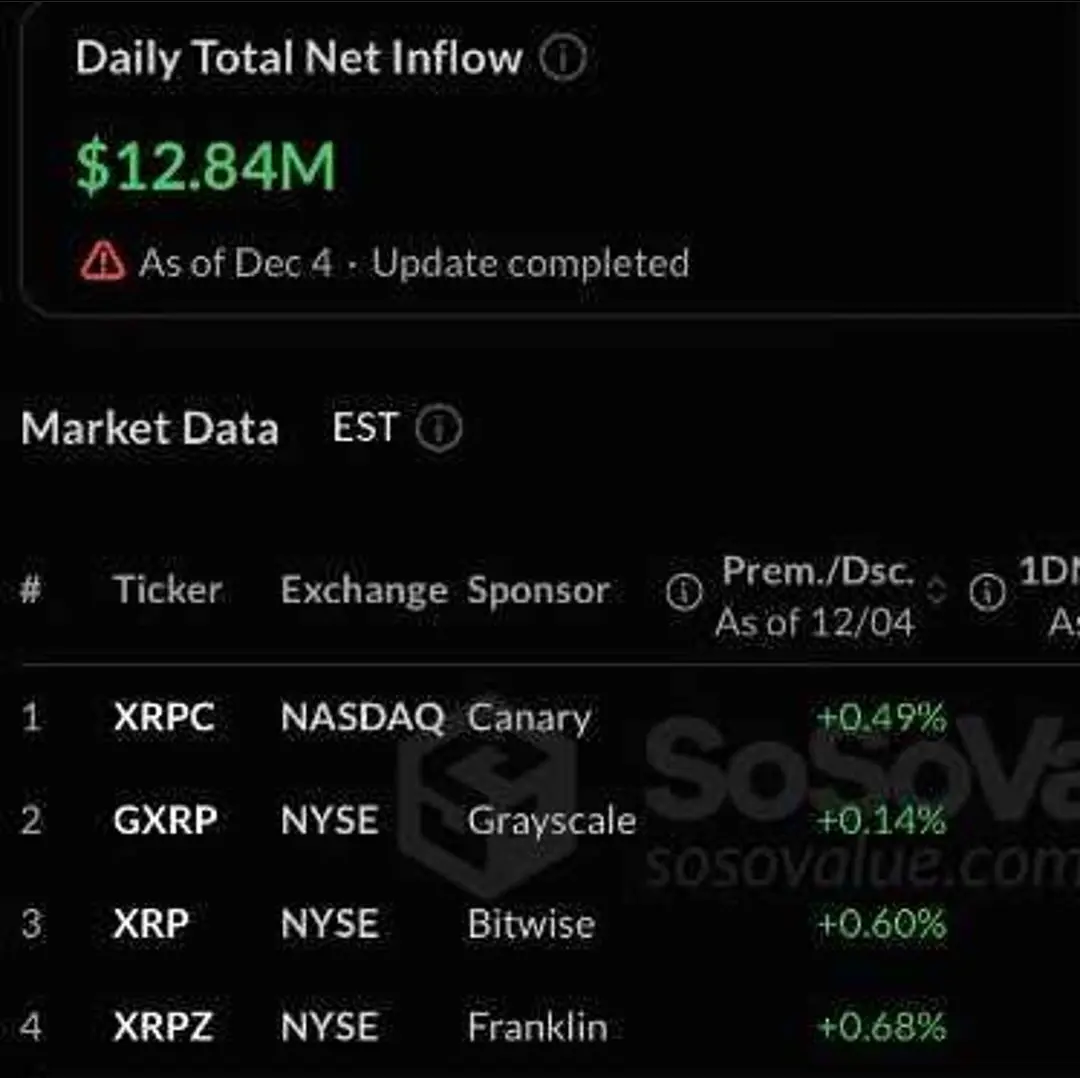Click the +0.60% premium value for Bitwise

pyautogui.click(x=882, y=924)
